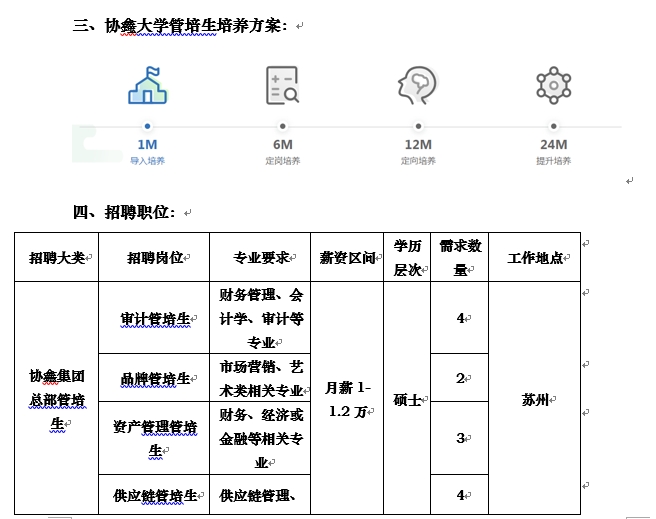Viewport: 656px width, 519px height.
Task: Select the 6M timeline dot
Action: click(x=283, y=126)
